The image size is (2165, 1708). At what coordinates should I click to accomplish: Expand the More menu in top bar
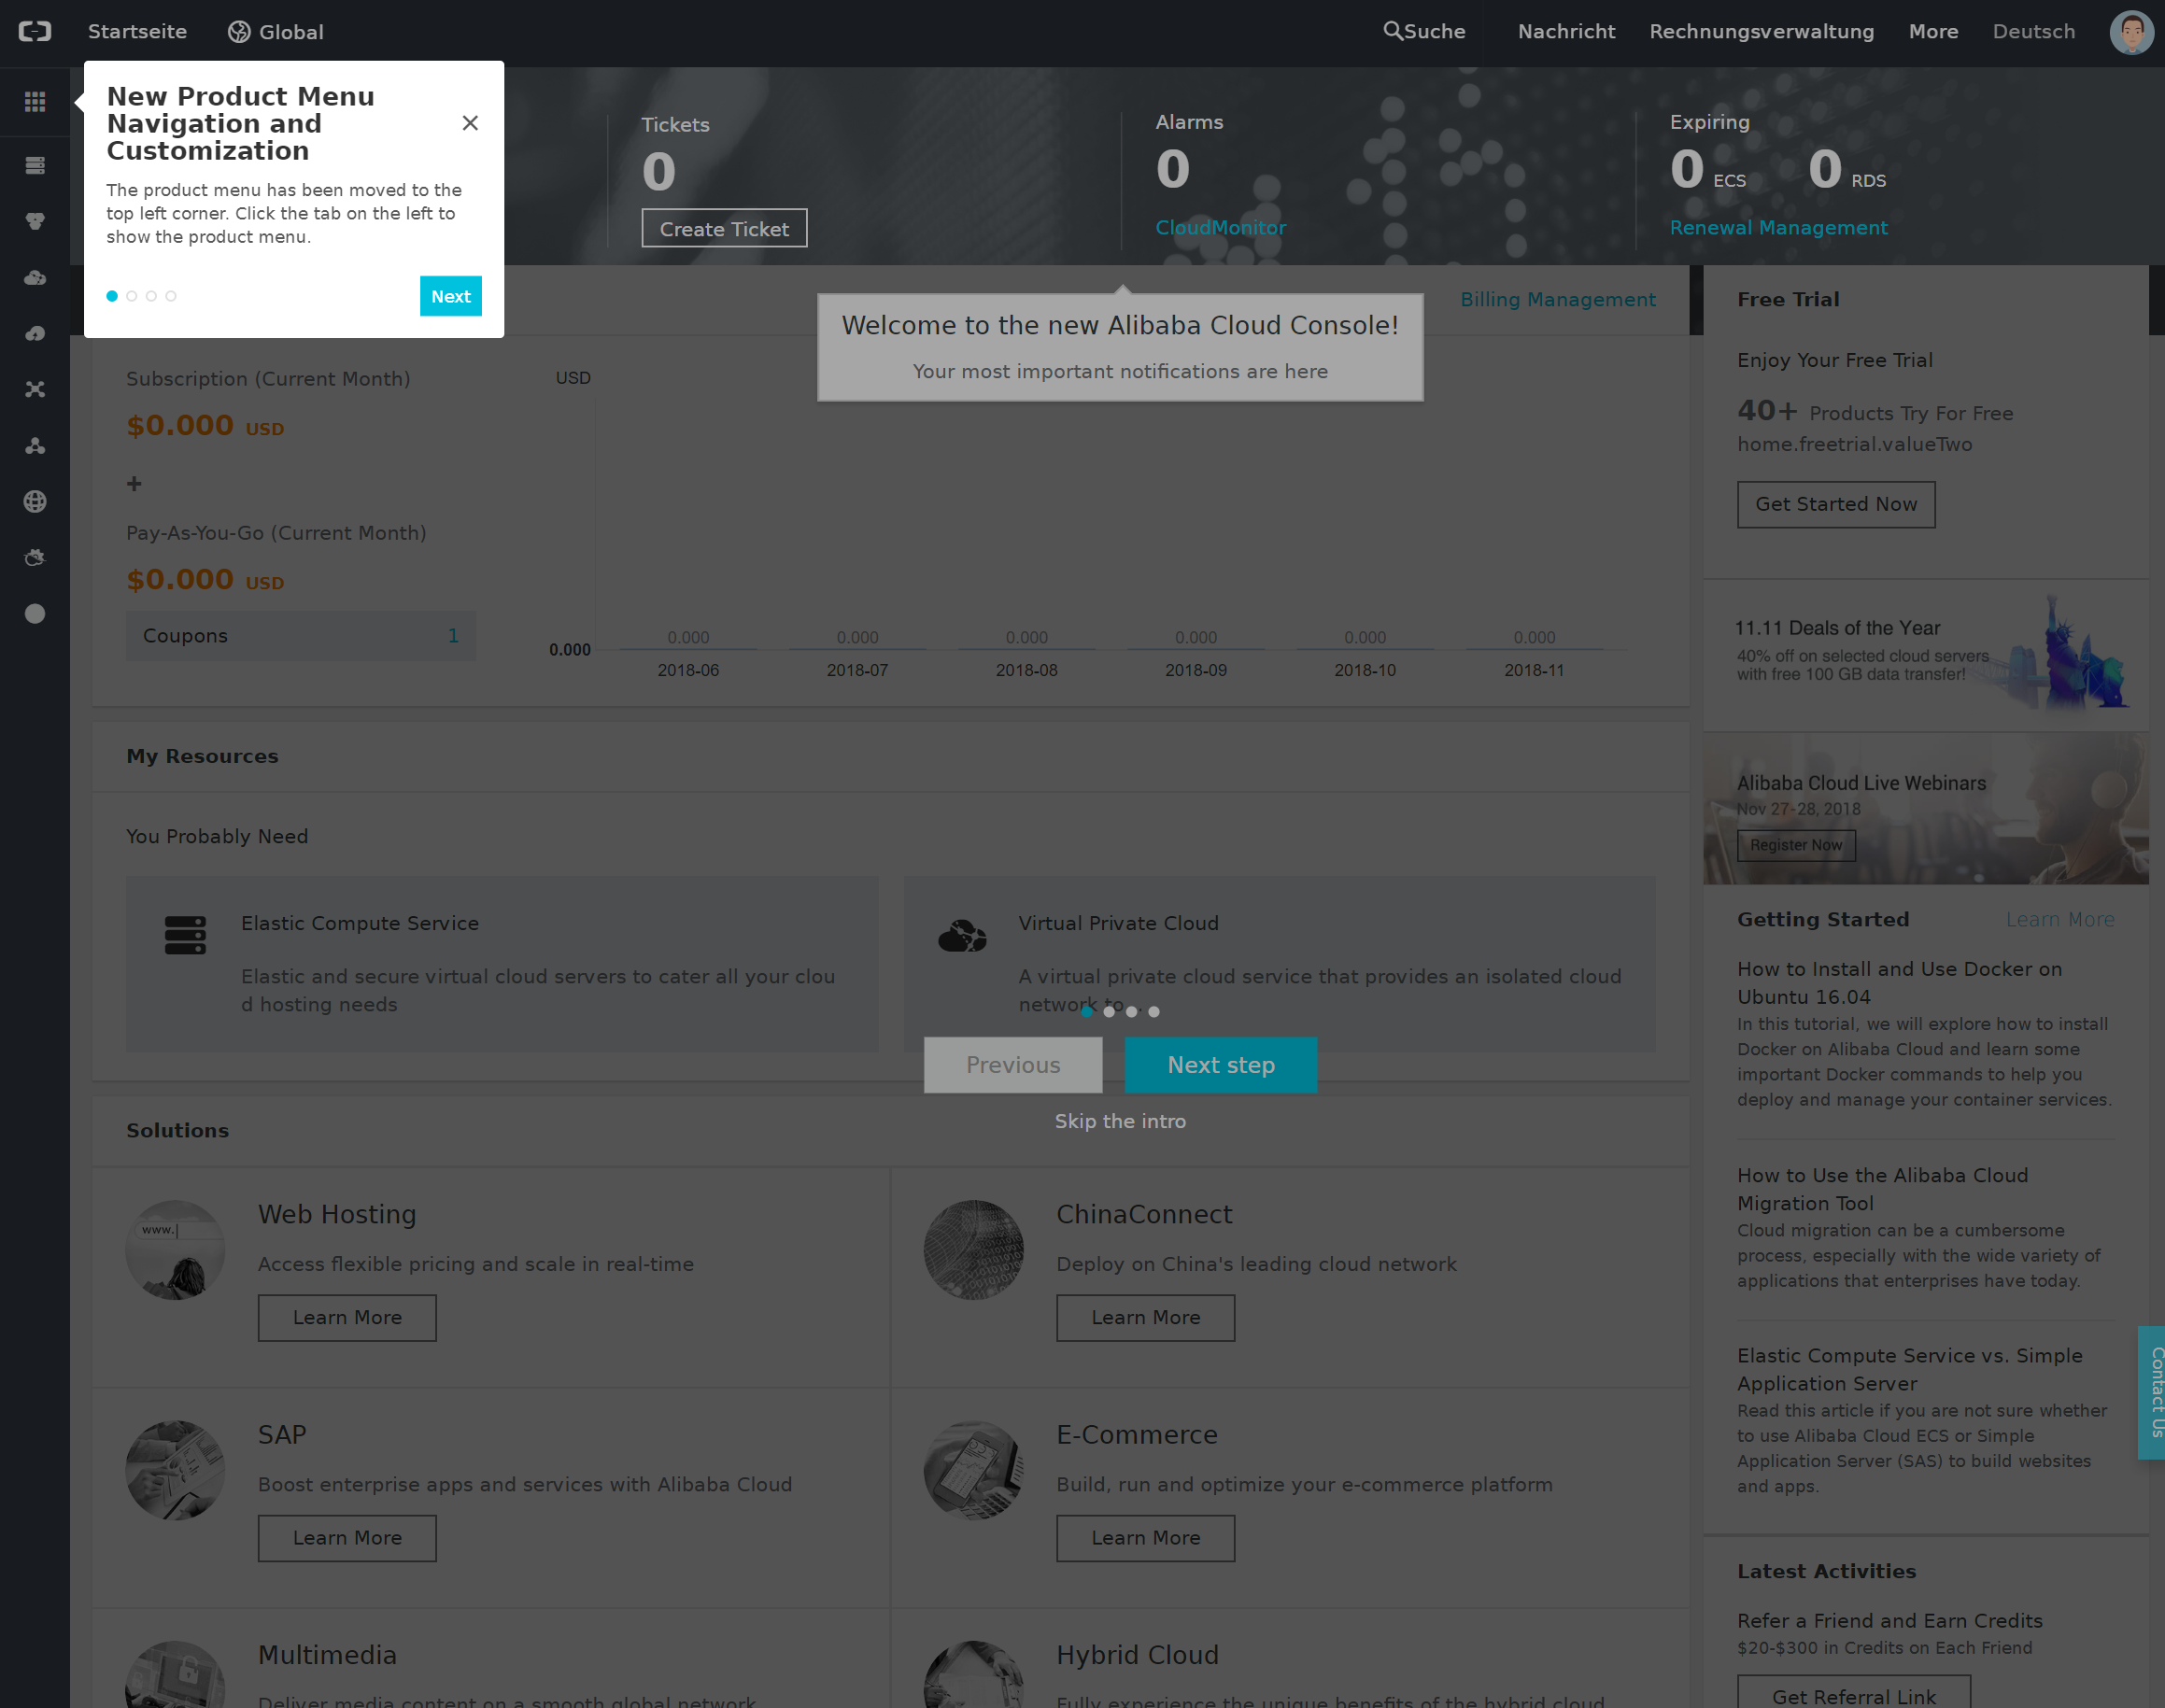pos(1933,31)
